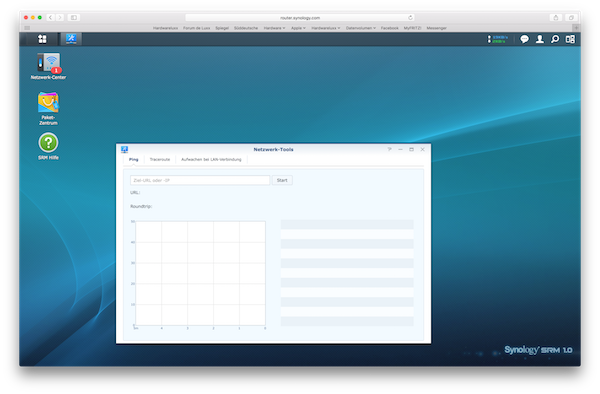Screen dimensions: 600x394
Task: Expand the Hardwareluxx bookmarks folder dropdown
Action: click(326, 28)
